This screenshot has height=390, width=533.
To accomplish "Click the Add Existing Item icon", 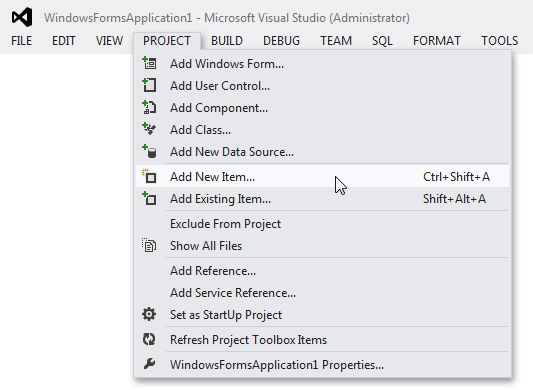I will (149, 198).
